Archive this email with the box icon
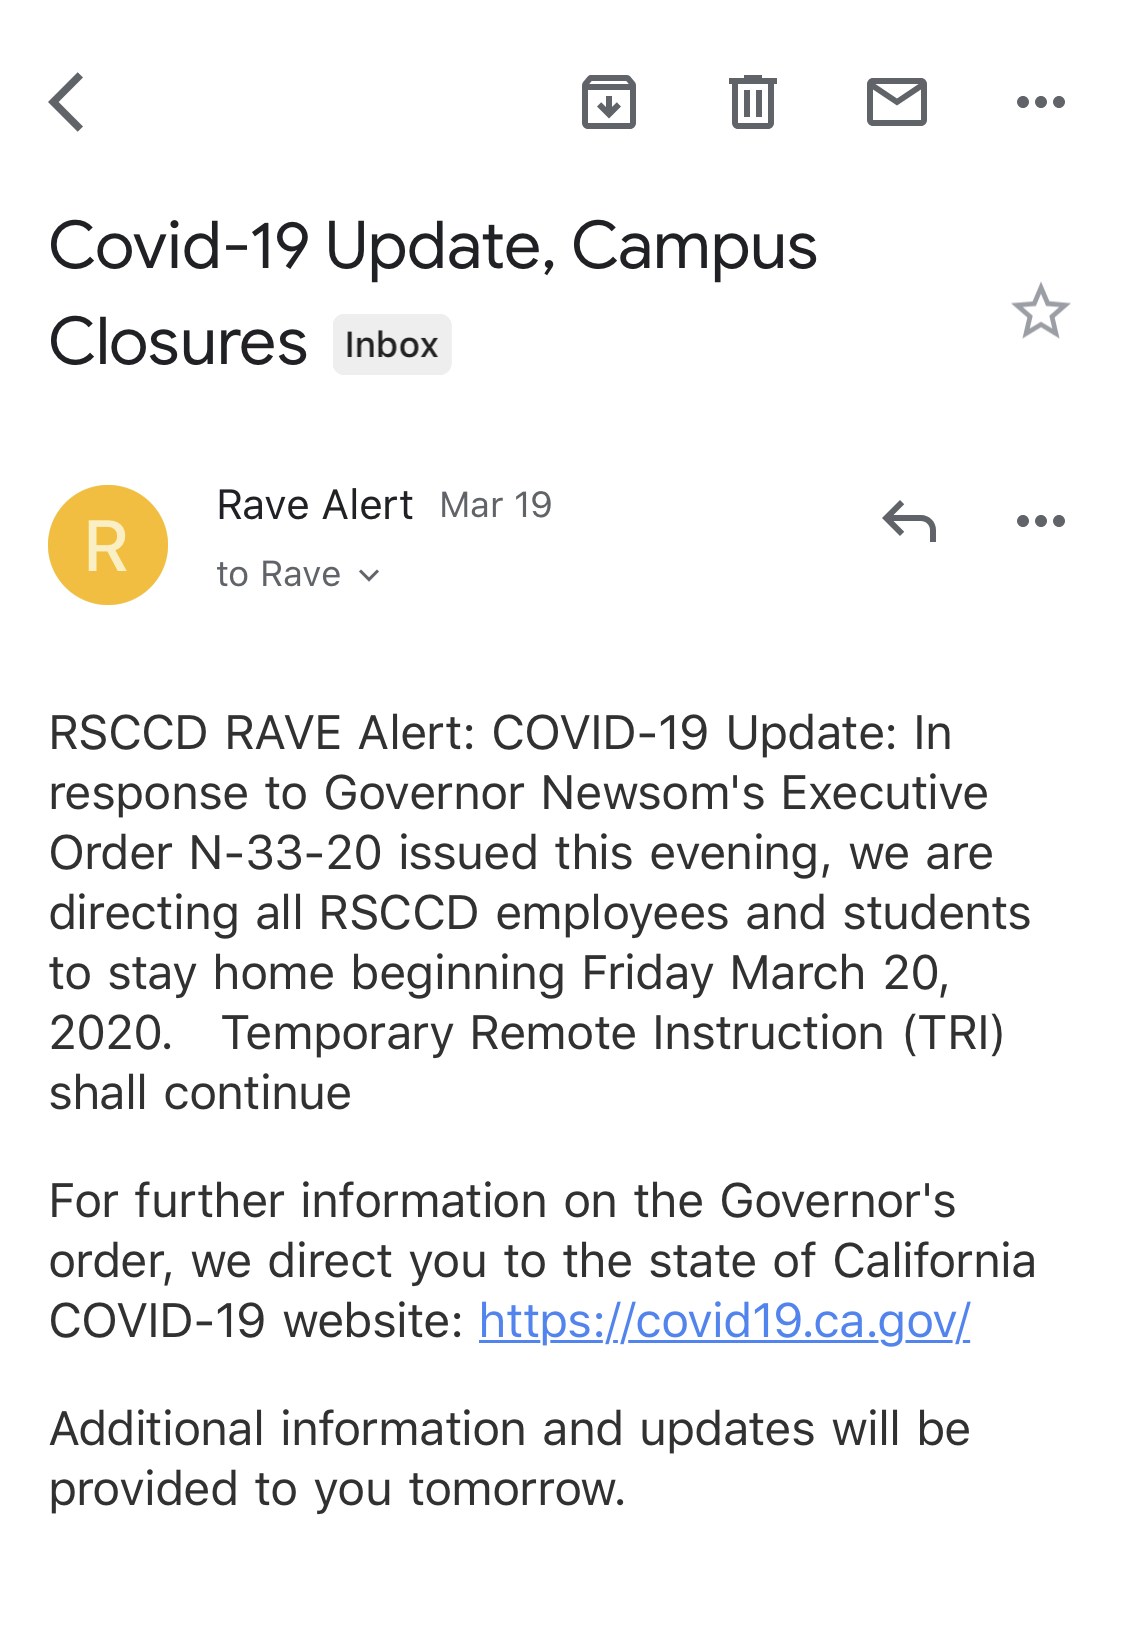Image resolution: width=1125 pixels, height=1635 pixels. coord(608,102)
